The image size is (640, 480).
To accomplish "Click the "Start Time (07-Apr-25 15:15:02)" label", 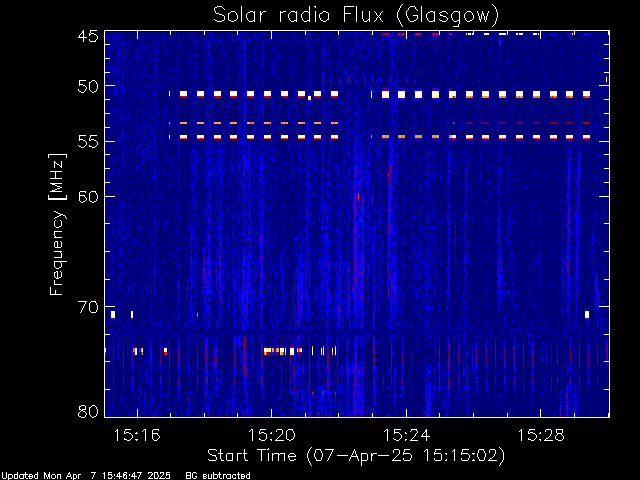I will (x=356, y=456).
